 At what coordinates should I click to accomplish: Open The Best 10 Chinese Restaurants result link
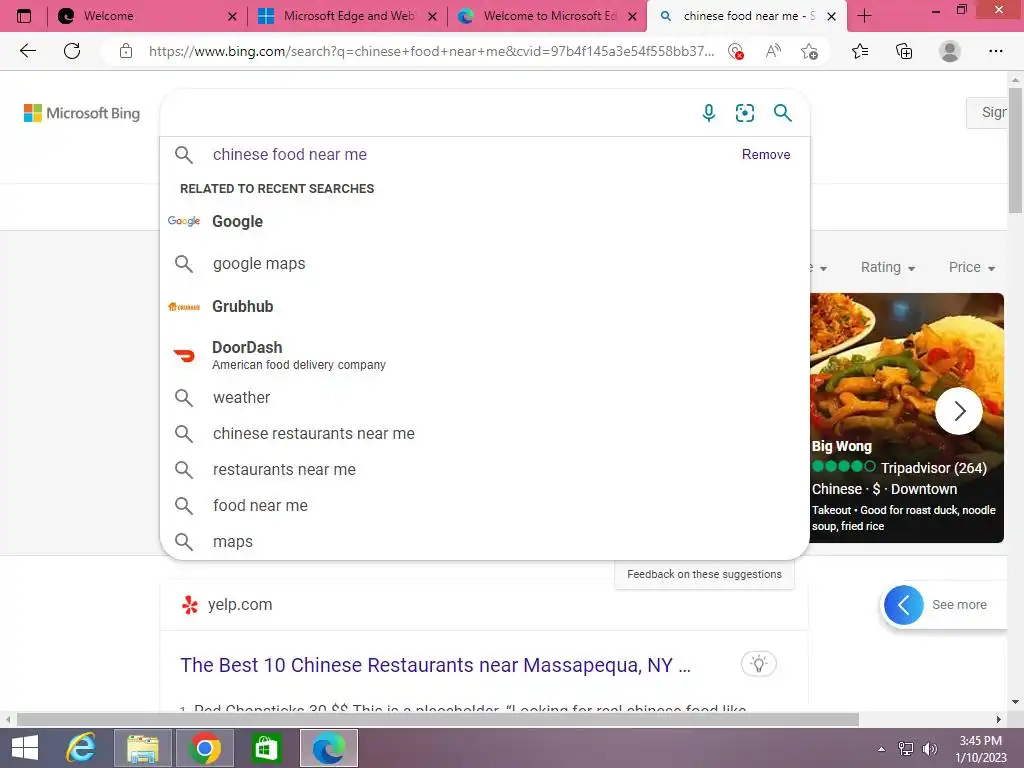435,665
